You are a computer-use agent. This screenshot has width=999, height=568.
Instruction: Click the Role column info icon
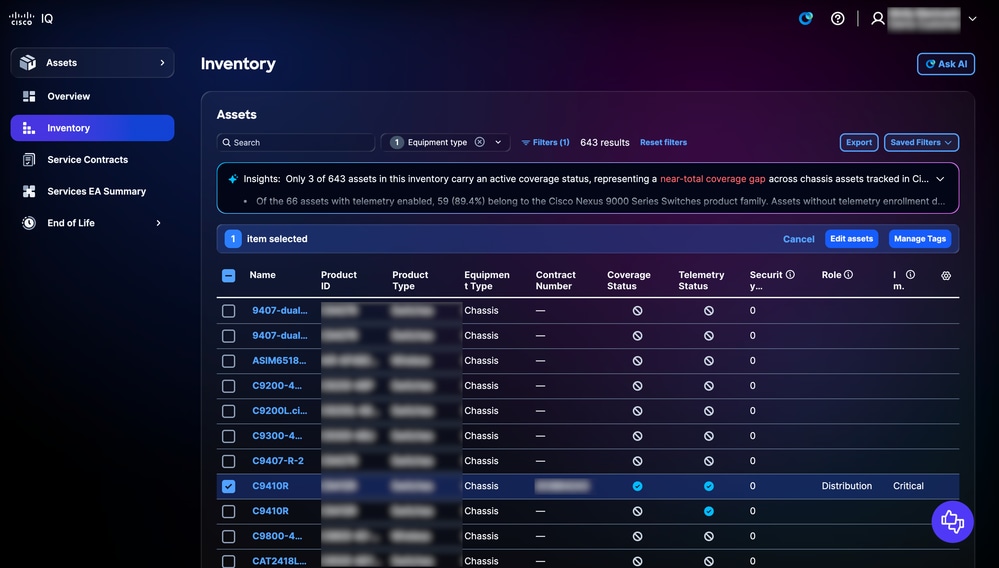click(x=849, y=274)
